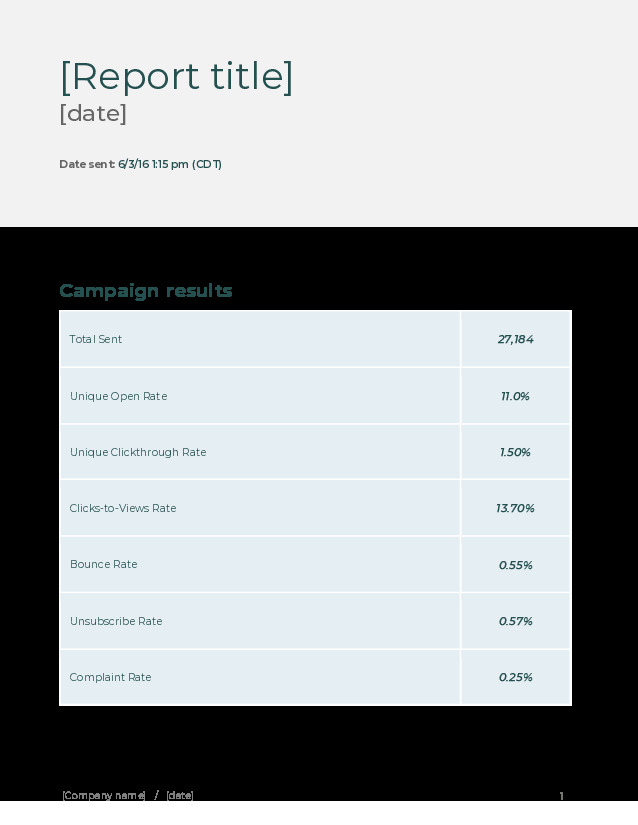The height and width of the screenshot is (825, 638).
Task: Click the [Company name] footer placeholder
Action: [104, 796]
